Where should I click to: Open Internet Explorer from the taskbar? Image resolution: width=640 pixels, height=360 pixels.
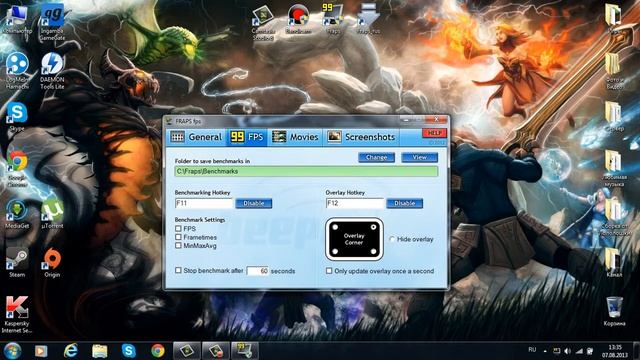coord(71,351)
